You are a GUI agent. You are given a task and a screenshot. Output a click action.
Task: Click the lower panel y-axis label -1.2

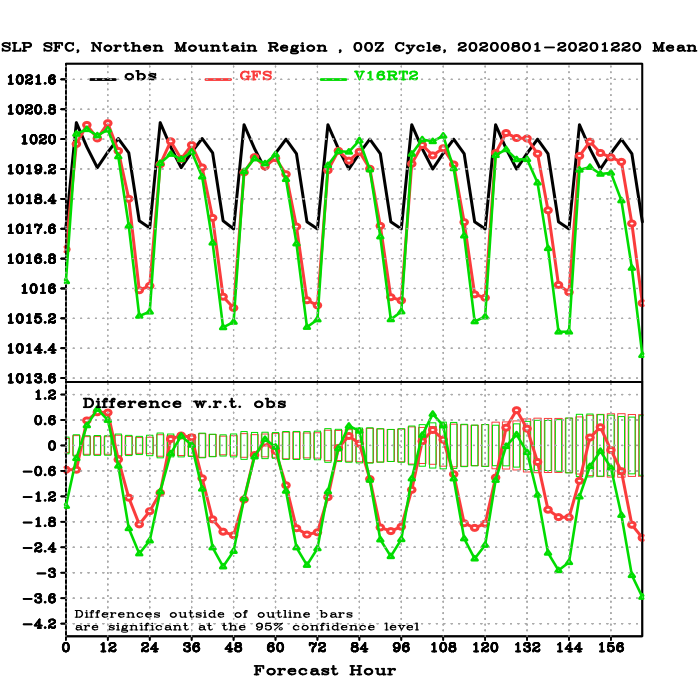pos(40,497)
